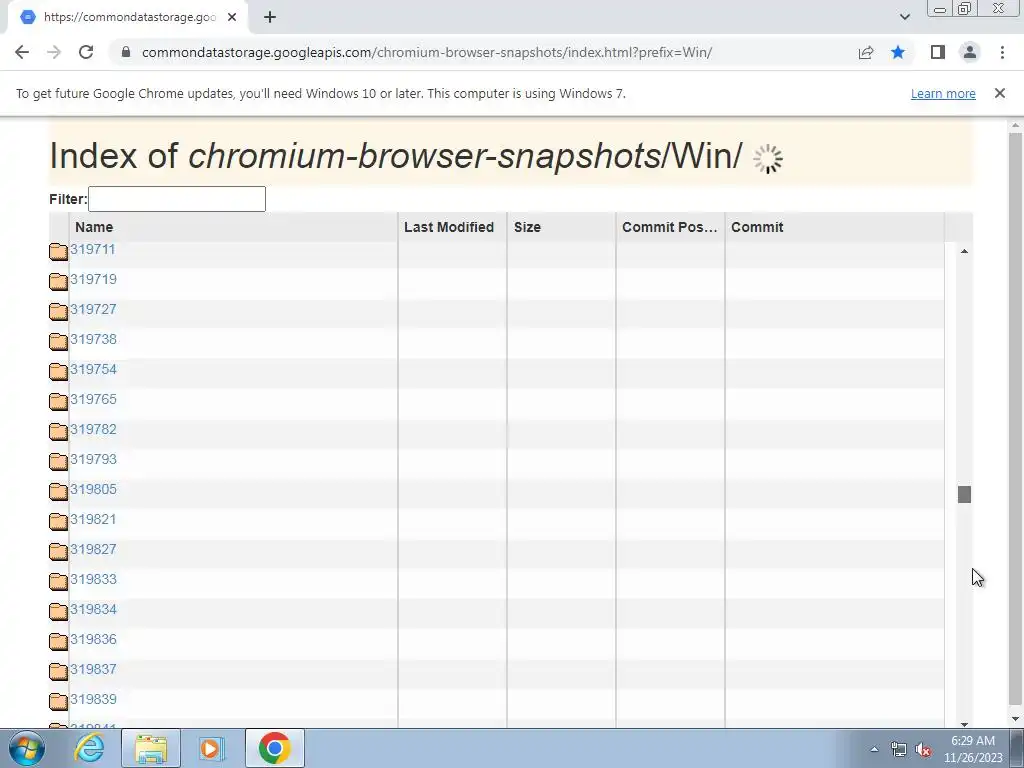Open Chrome's three-dot menu
This screenshot has width=1024, height=768.
click(1002, 52)
